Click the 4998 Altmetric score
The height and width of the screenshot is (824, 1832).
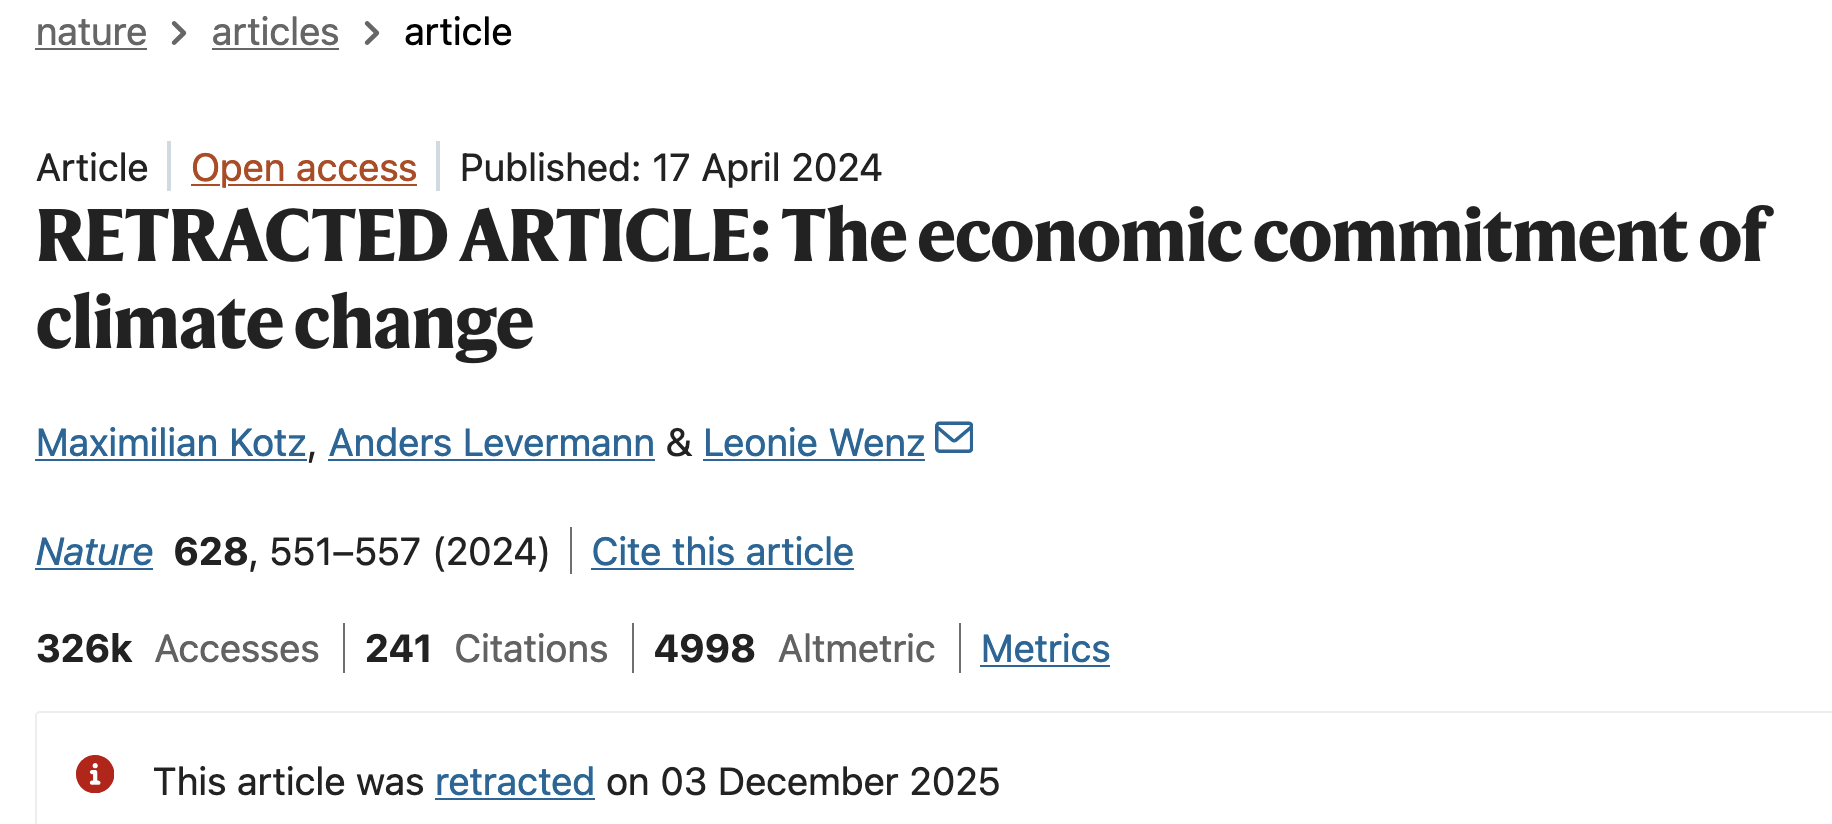(x=795, y=649)
